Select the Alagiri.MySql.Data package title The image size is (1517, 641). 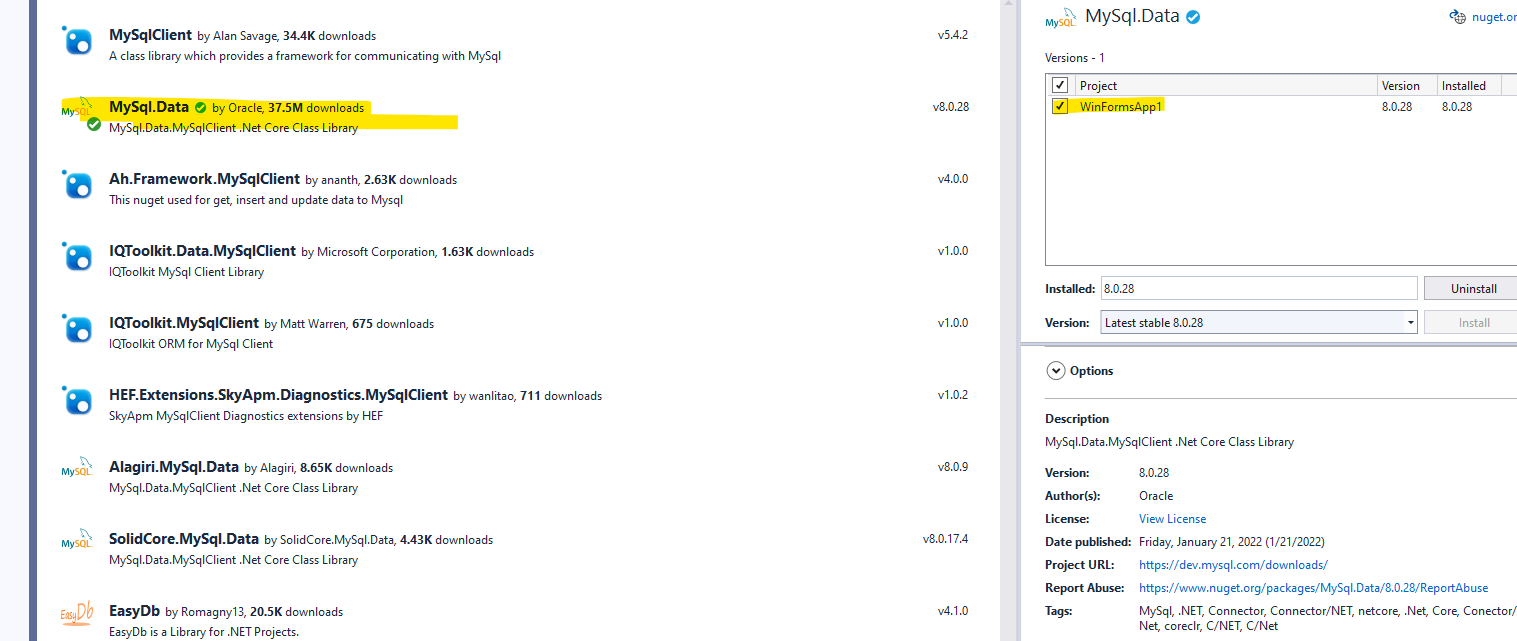pos(174,467)
